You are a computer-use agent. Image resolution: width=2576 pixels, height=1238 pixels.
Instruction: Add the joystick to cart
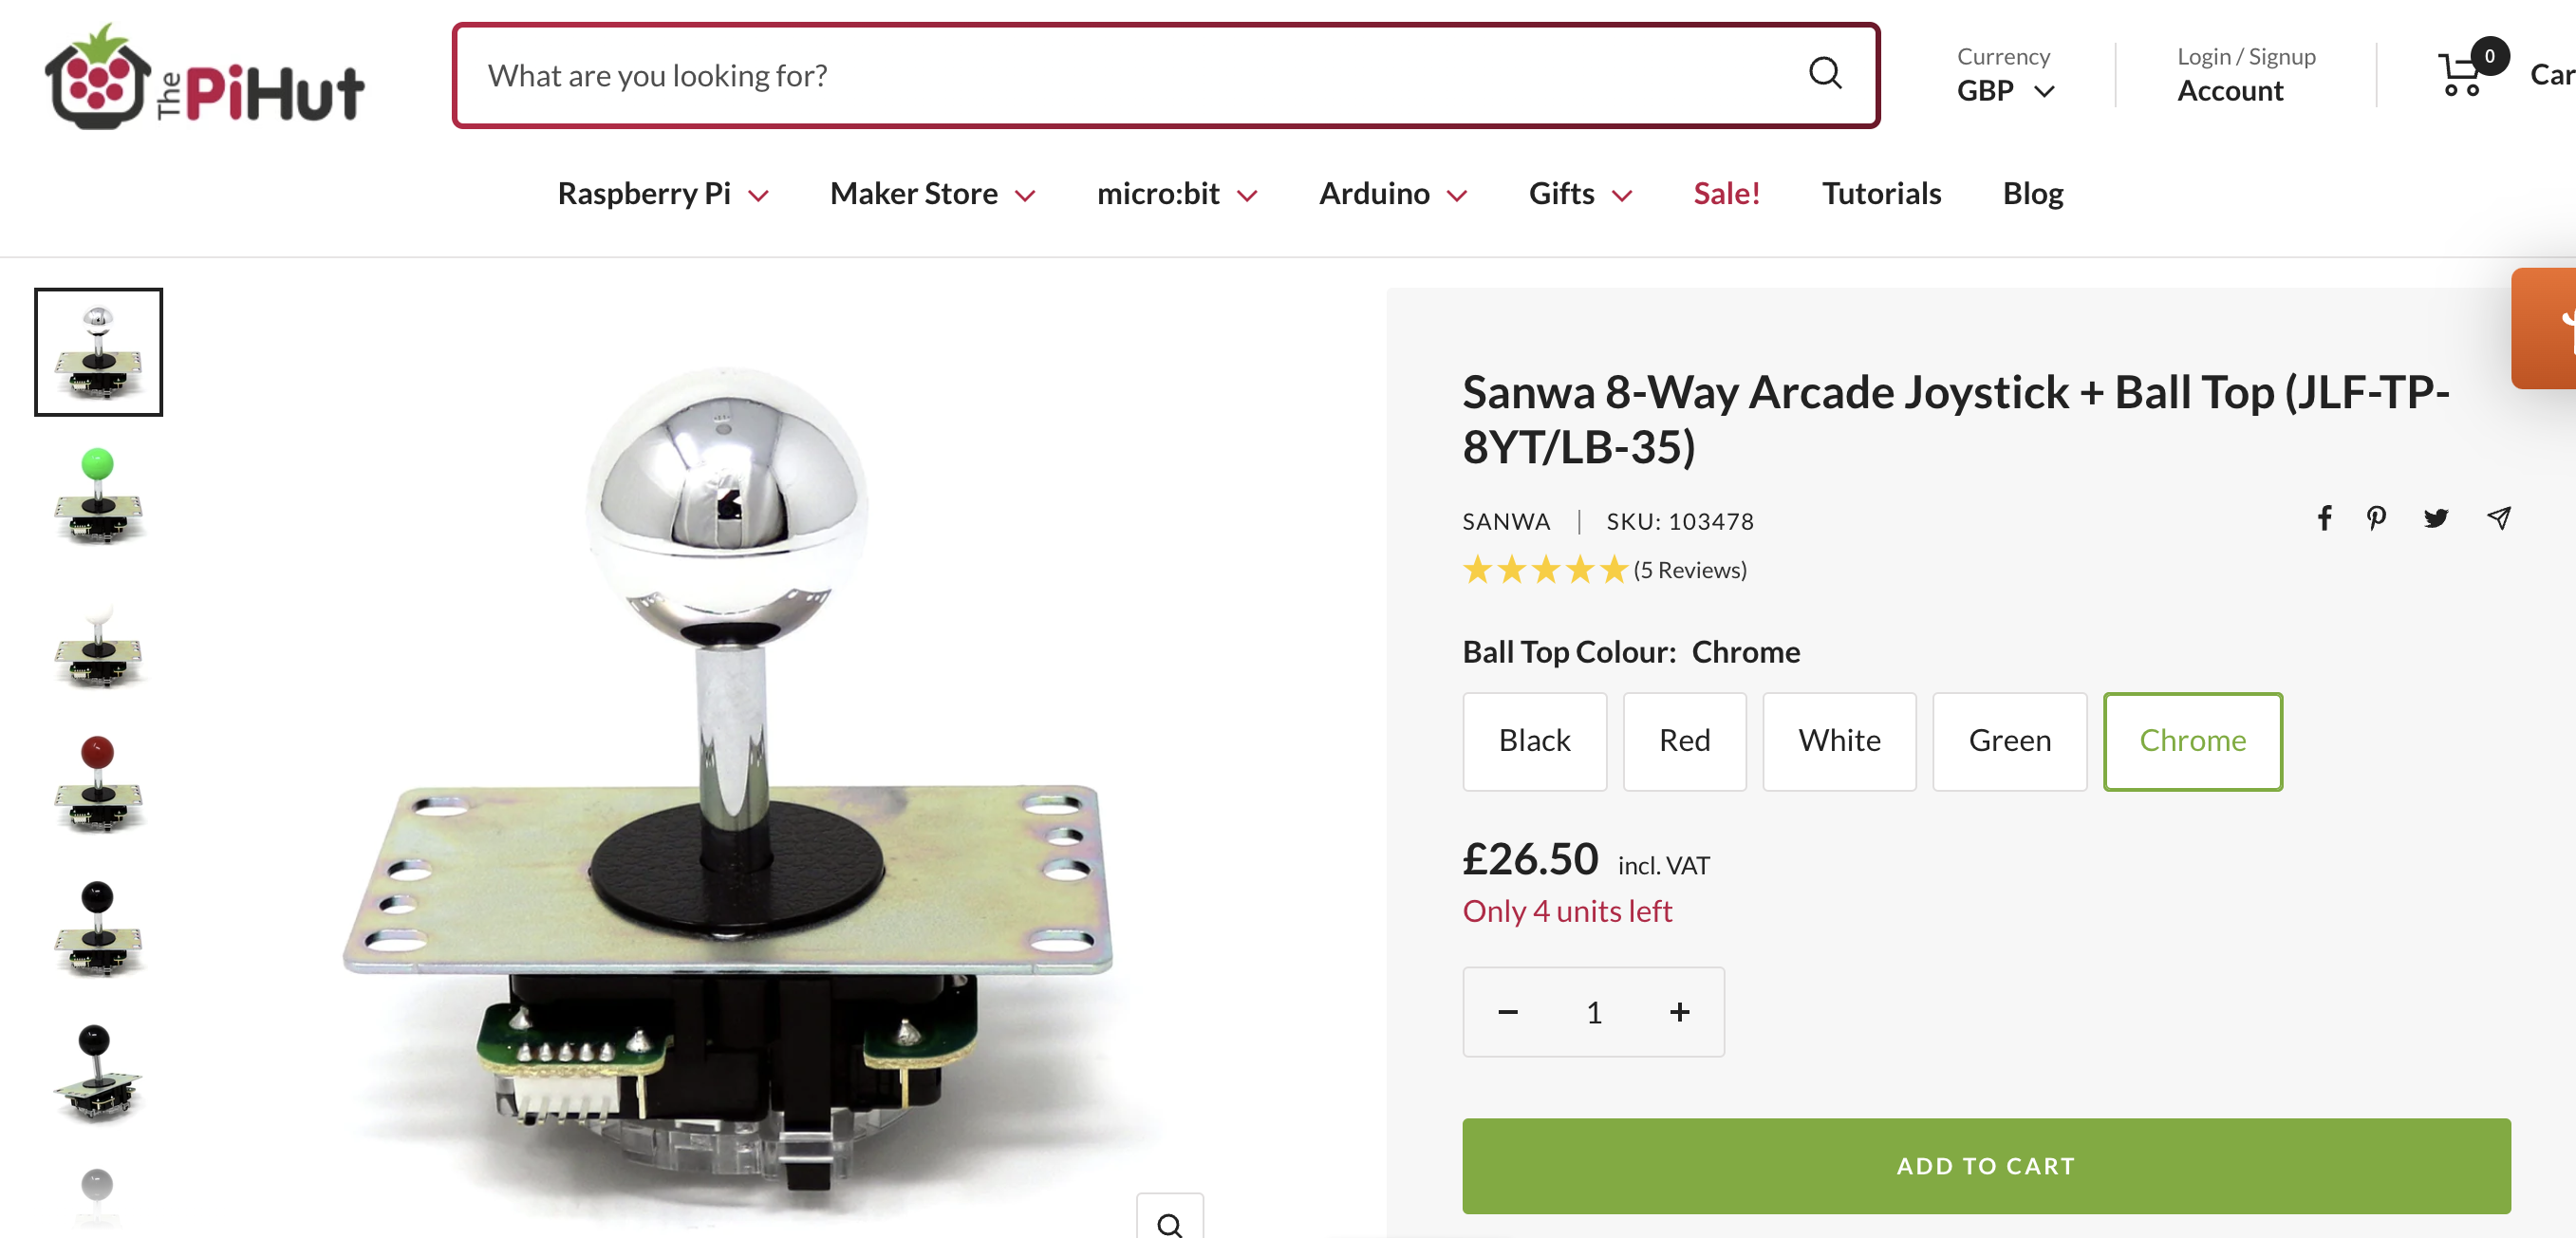coord(1985,1165)
